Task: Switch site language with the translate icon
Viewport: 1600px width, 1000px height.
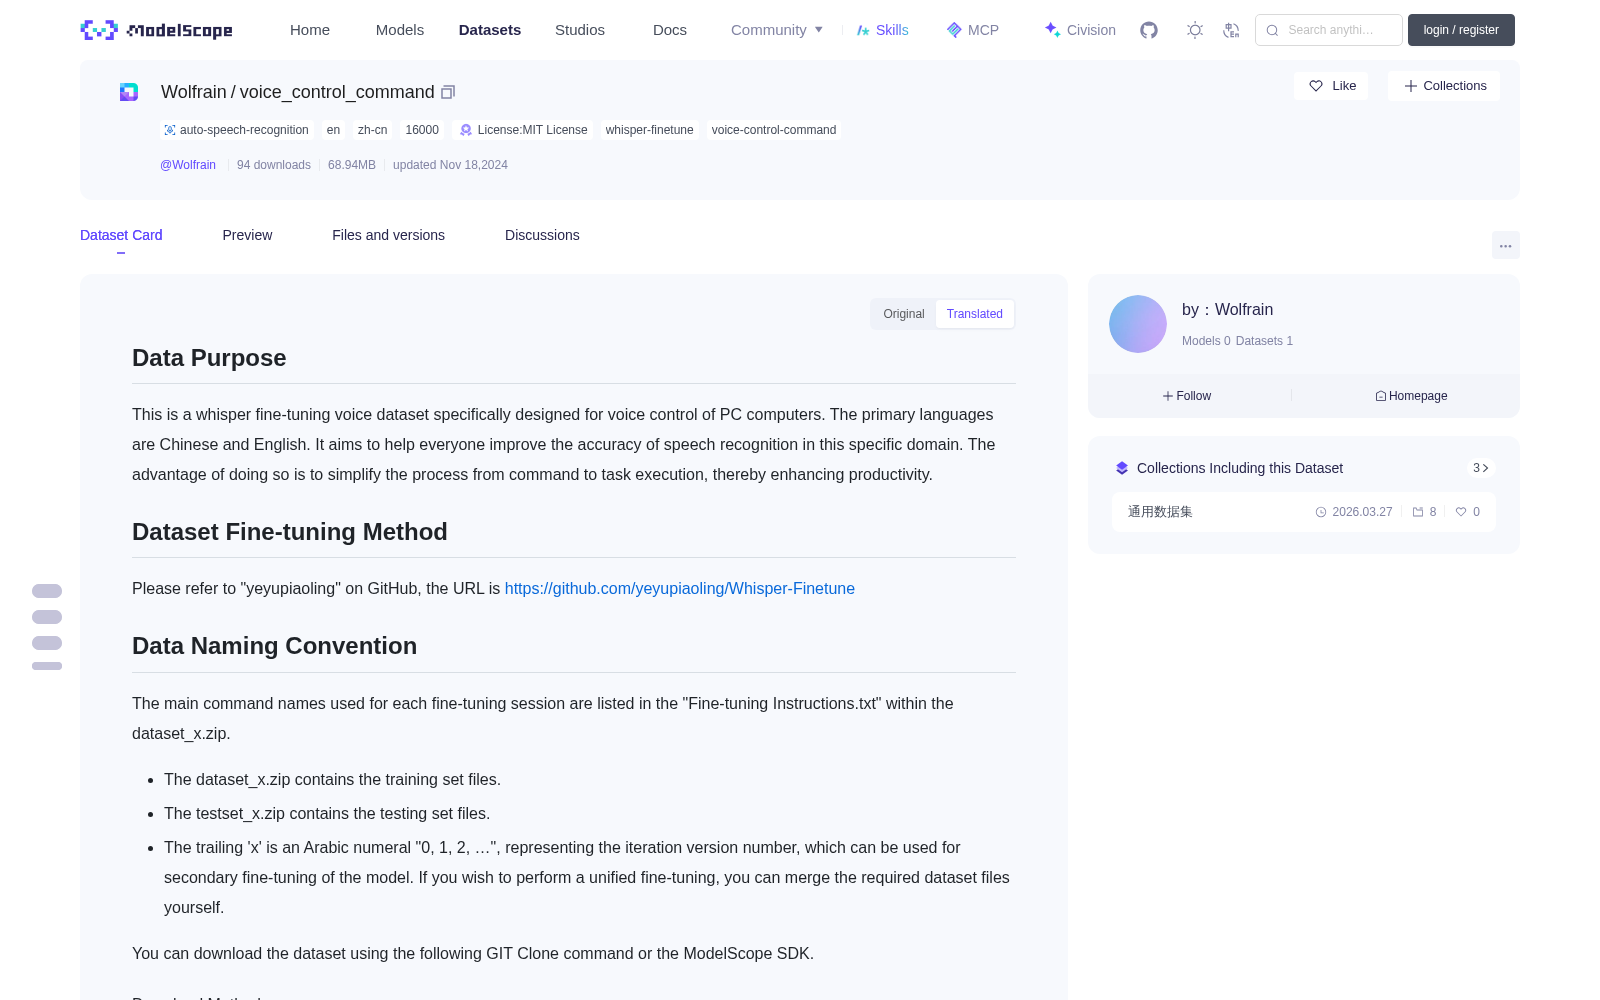Action: tap(1231, 30)
